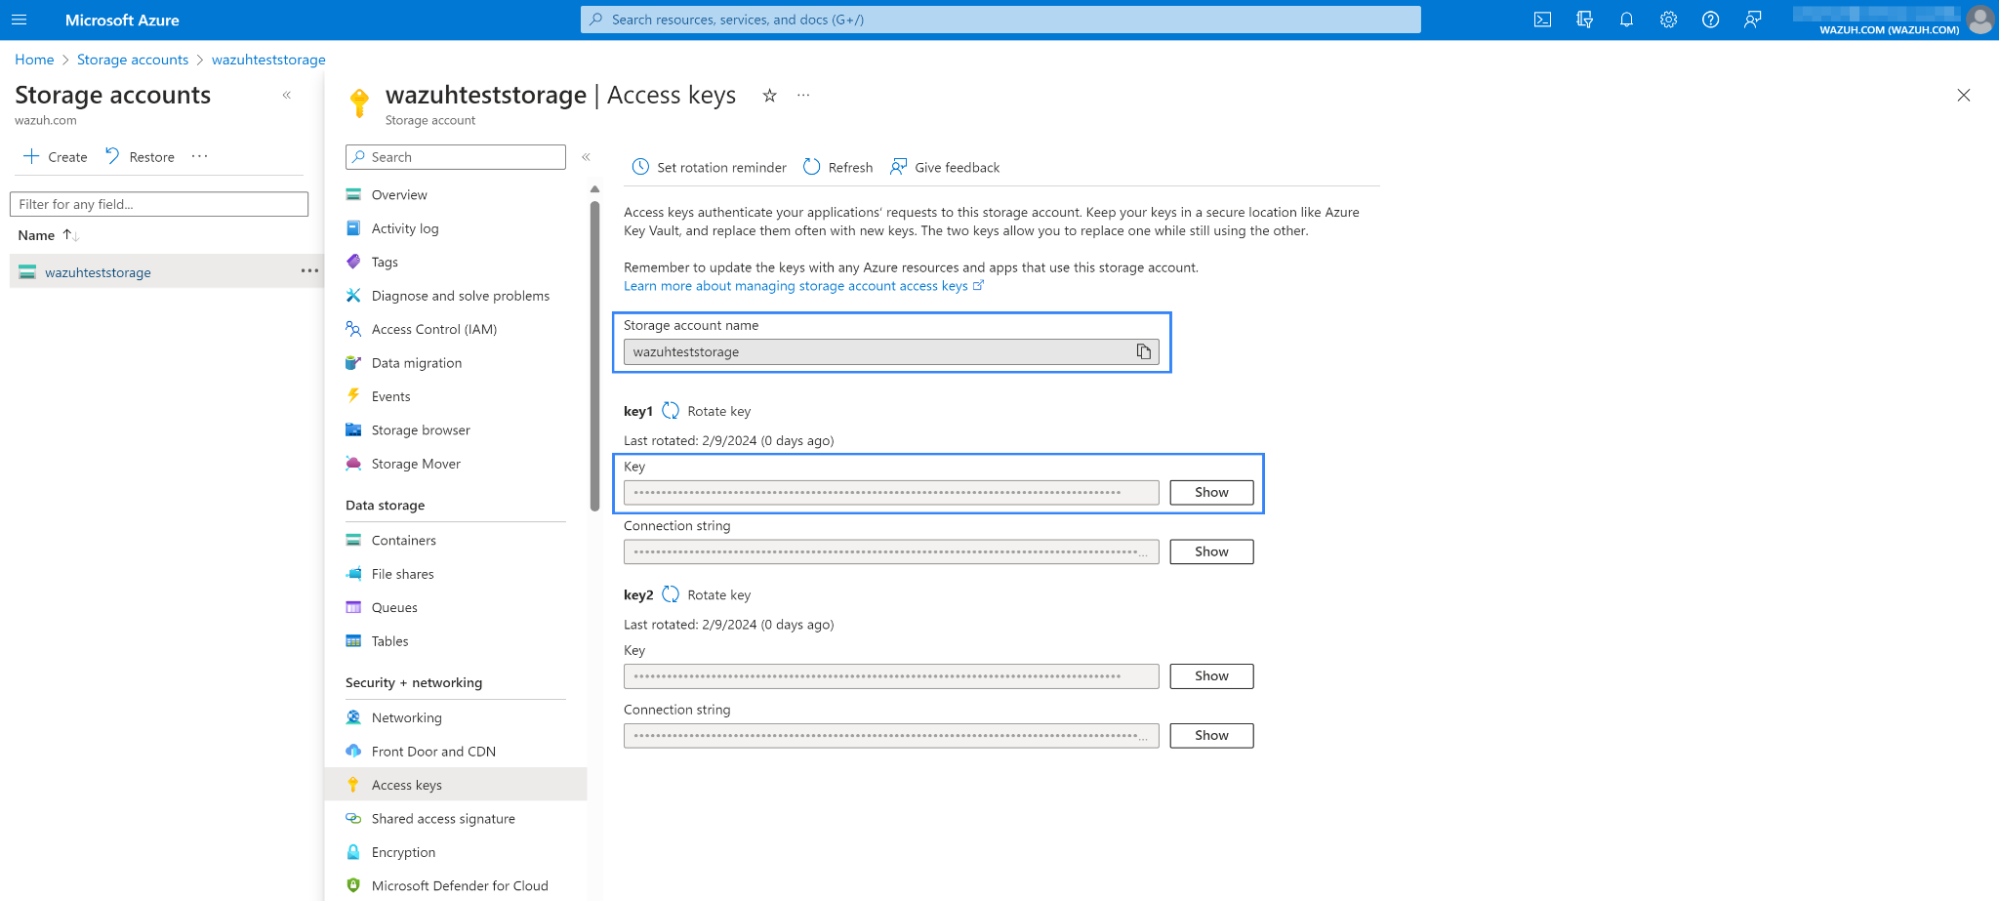Viewport: 1999px width, 901px height.
Task: Copy the storage account name to clipboard
Action: point(1143,352)
